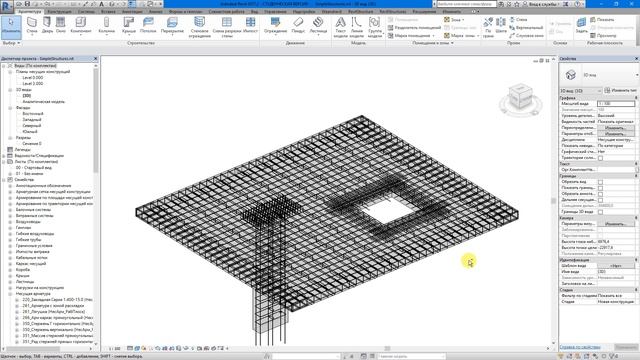Expand the Rooms & Areas panel dropdown
The width and height of the screenshot is (640, 360).
tap(433, 43)
